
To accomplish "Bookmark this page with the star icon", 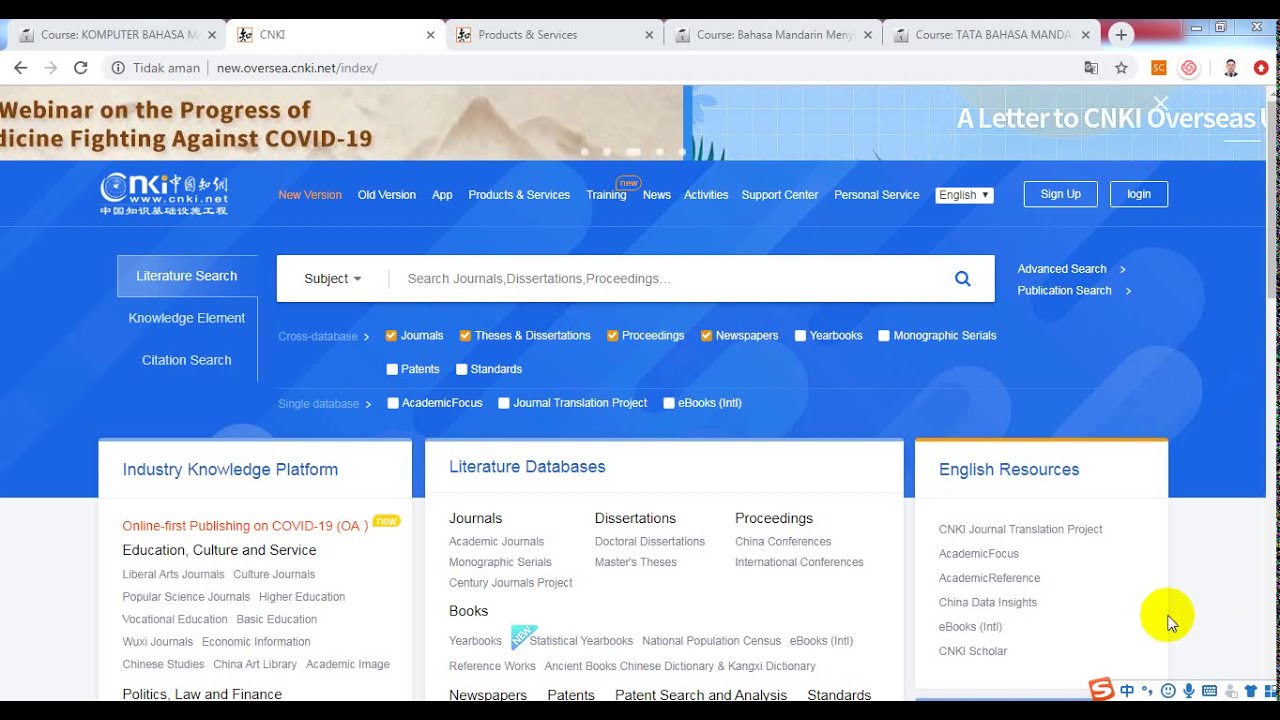I will pos(1121,68).
